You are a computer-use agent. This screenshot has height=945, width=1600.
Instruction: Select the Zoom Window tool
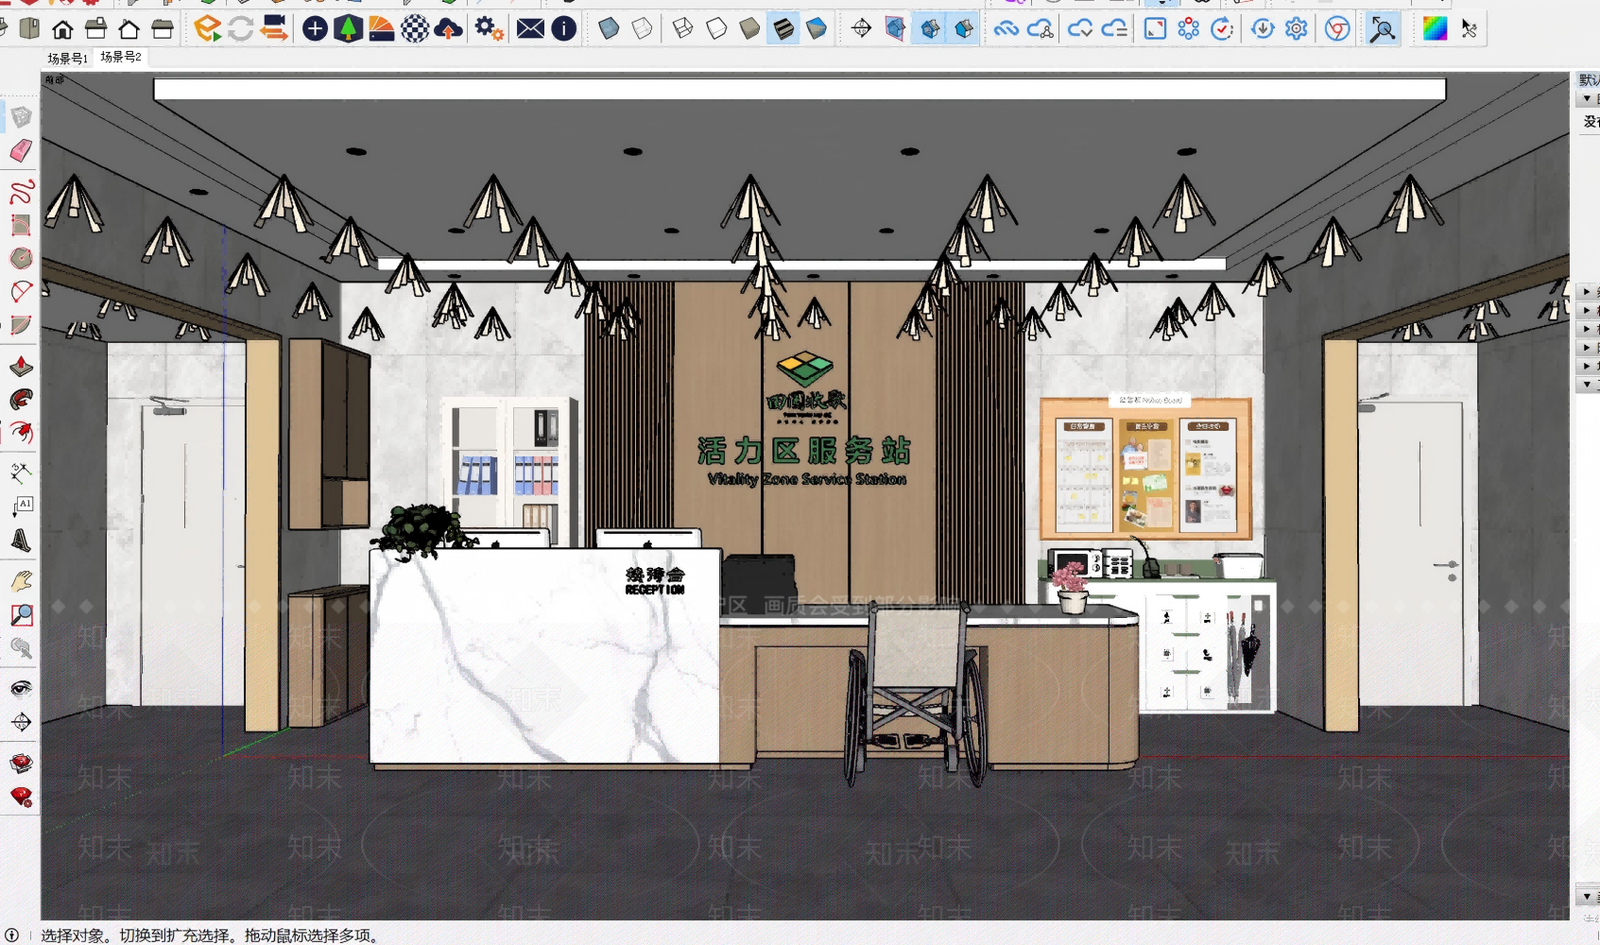21,615
